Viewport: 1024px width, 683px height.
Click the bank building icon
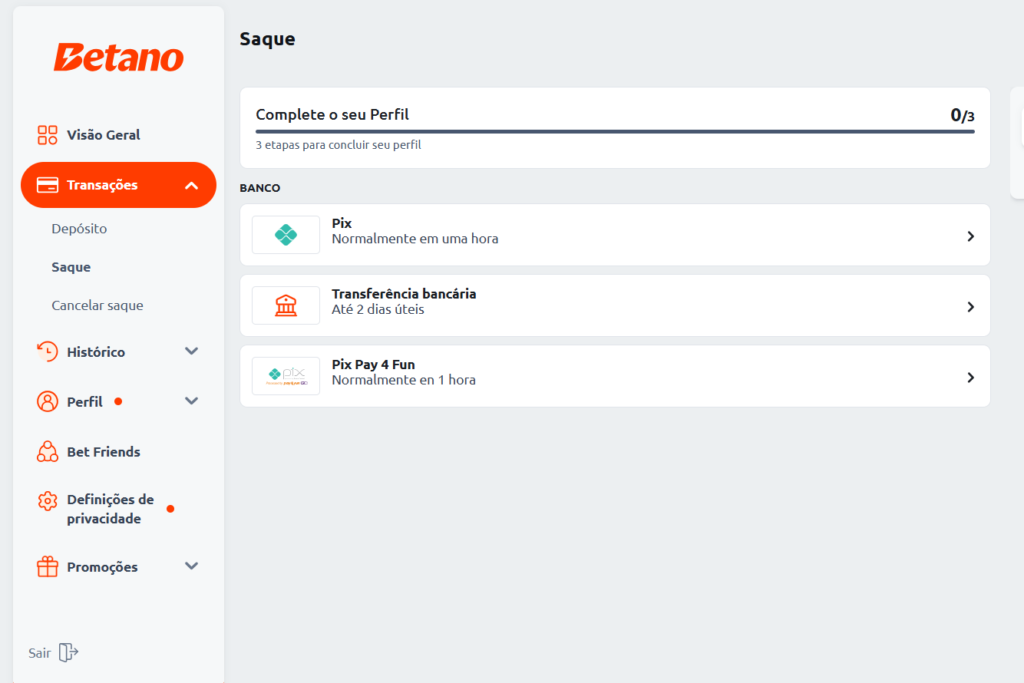(286, 306)
